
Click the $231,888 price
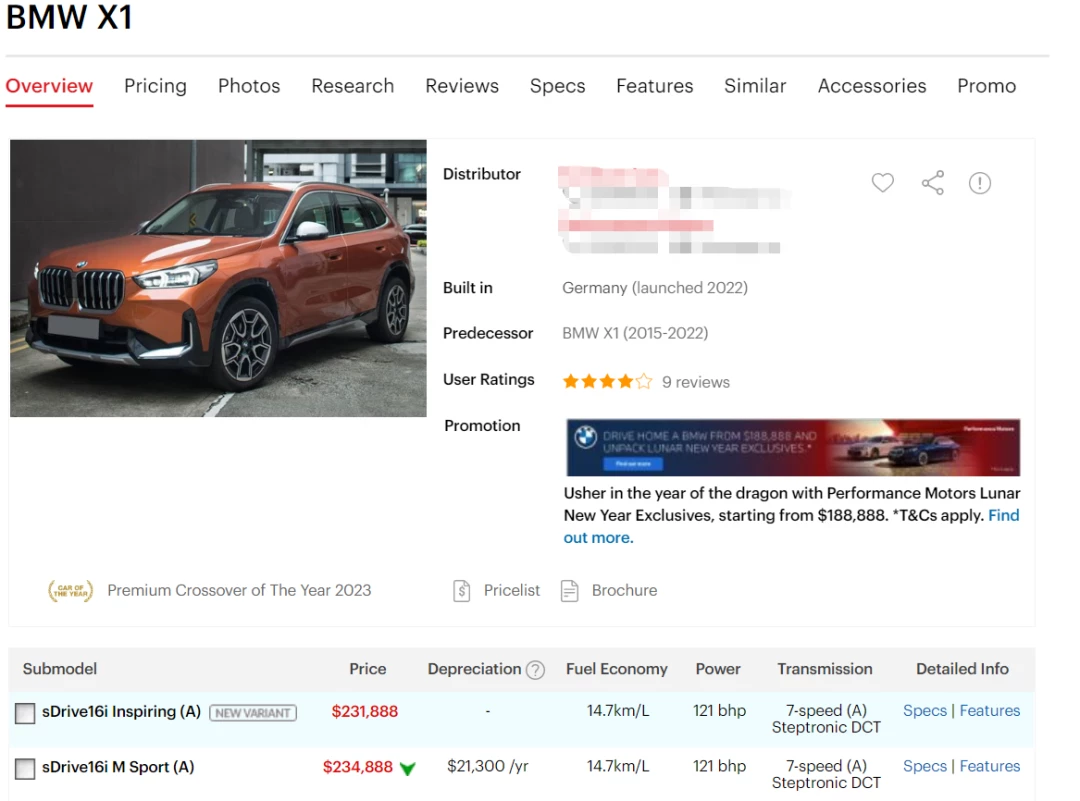point(364,711)
